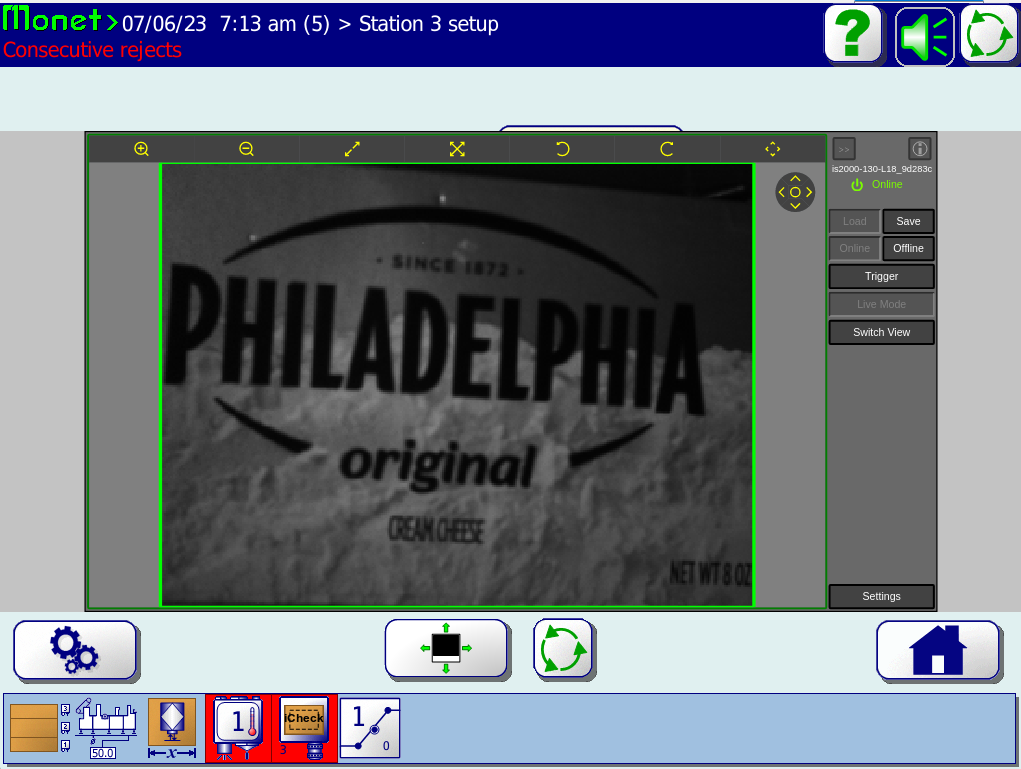Click the image position arrows button
This screenshot has height=769, width=1021.
[446, 649]
